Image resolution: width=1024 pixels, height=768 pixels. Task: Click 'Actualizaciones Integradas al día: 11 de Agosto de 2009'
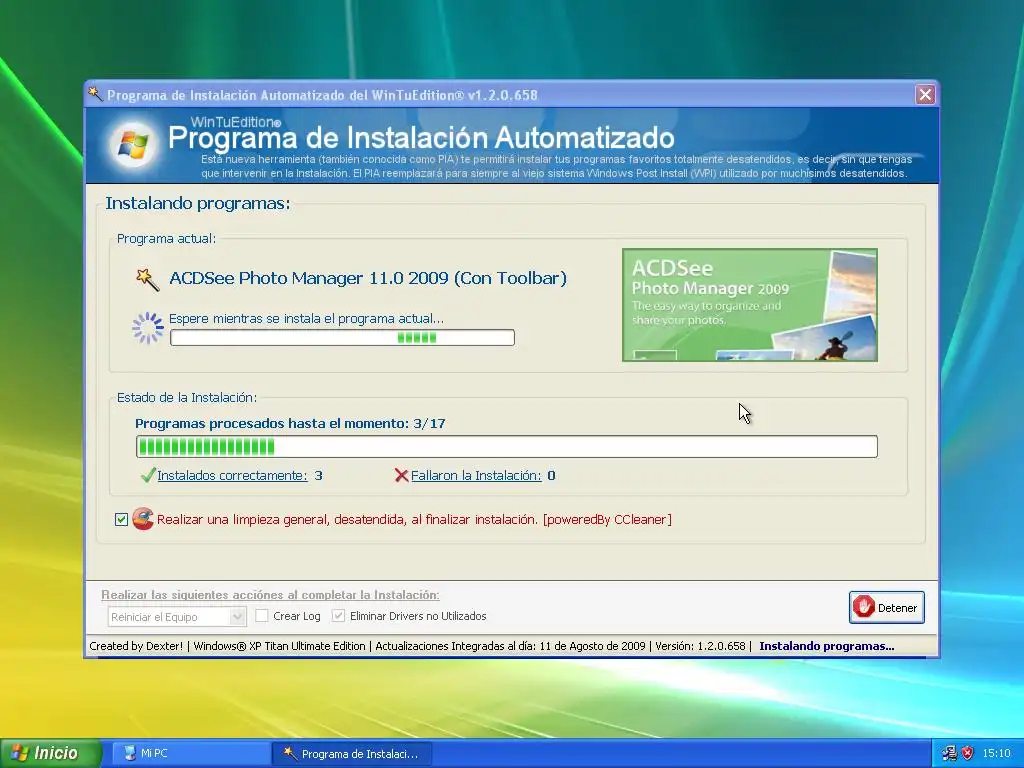point(510,646)
